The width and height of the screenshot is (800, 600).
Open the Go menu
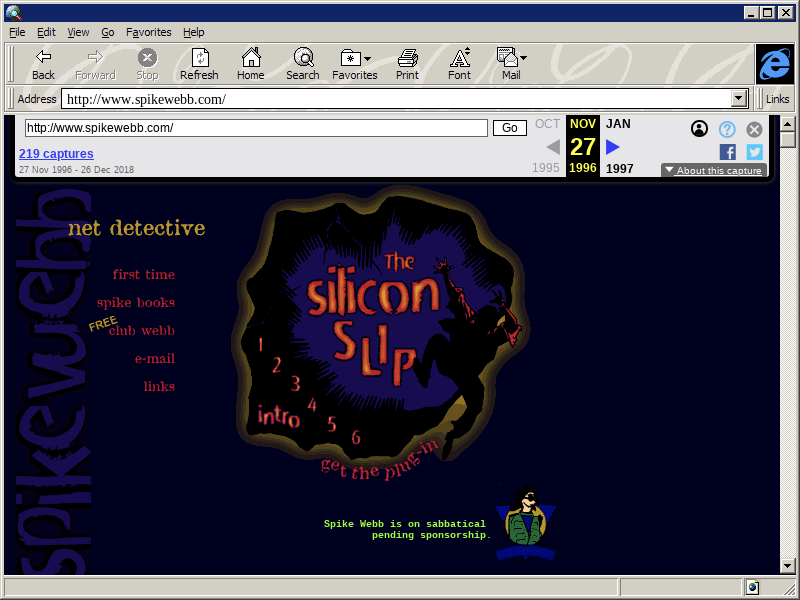(x=107, y=32)
